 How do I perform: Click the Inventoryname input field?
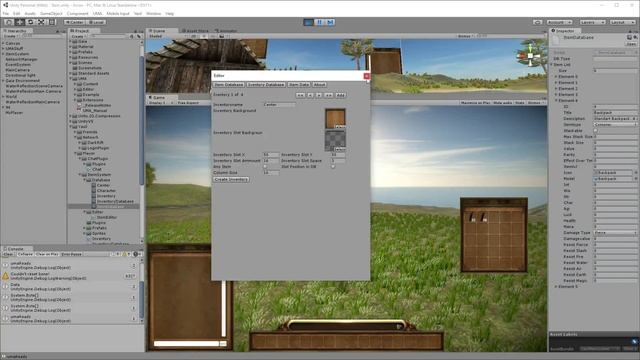280,105
